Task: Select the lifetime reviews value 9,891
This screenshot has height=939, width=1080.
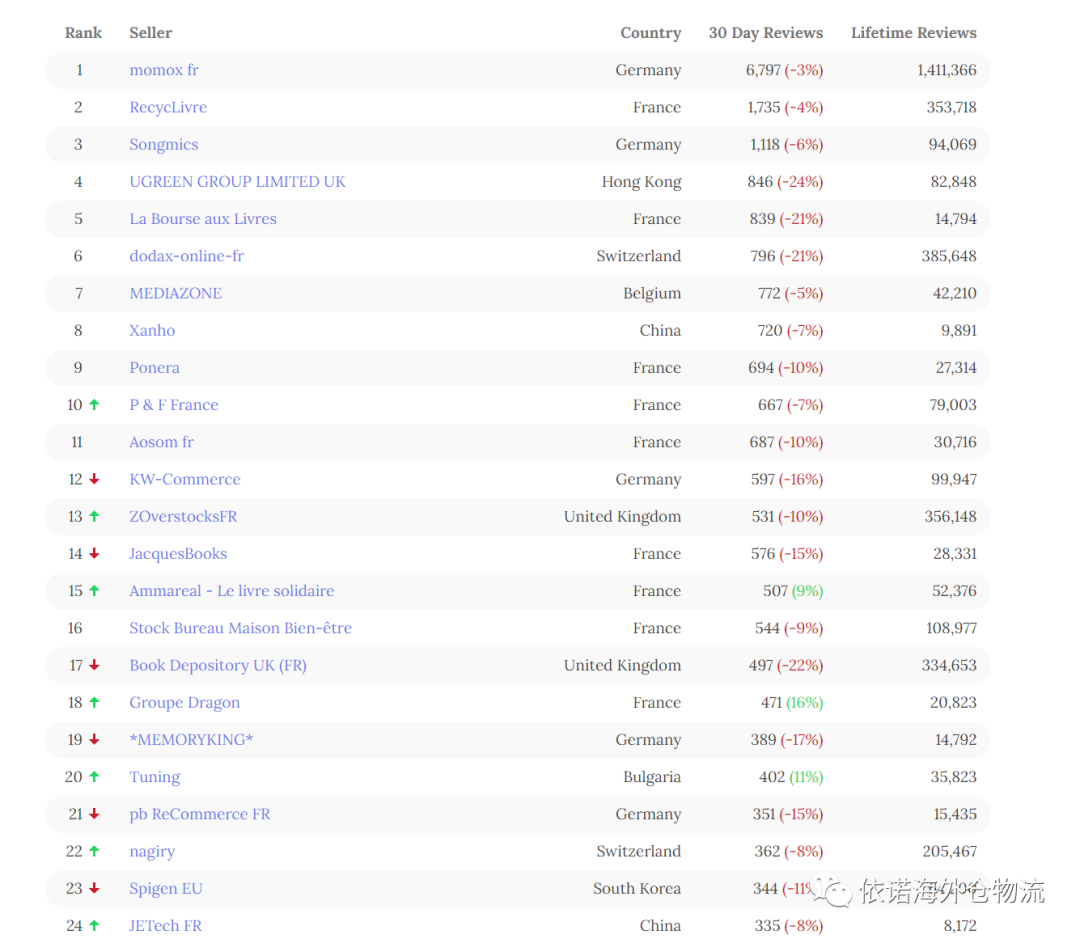Action: [959, 331]
